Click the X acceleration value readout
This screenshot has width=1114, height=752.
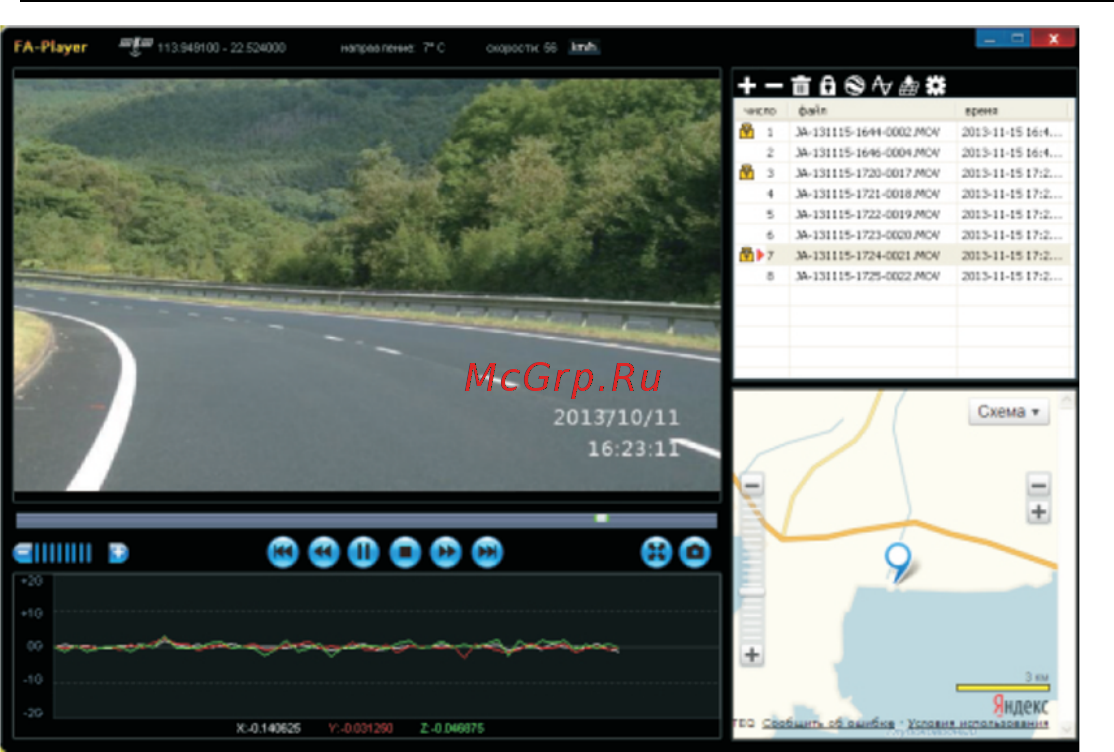click(x=269, y=729)
